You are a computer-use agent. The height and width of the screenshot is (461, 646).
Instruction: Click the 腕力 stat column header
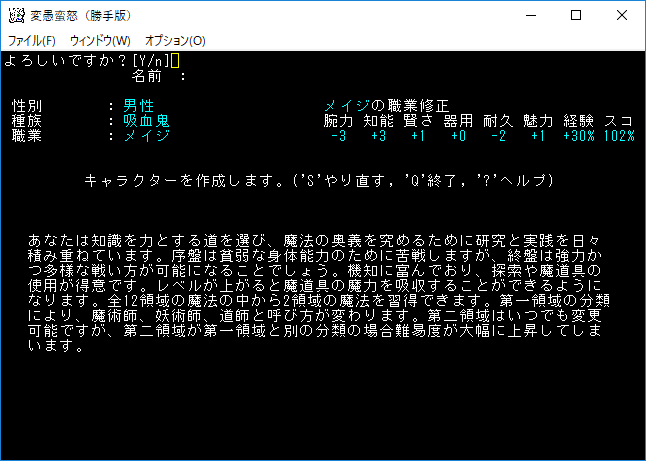pyautogui.click(x=338, y=120)
